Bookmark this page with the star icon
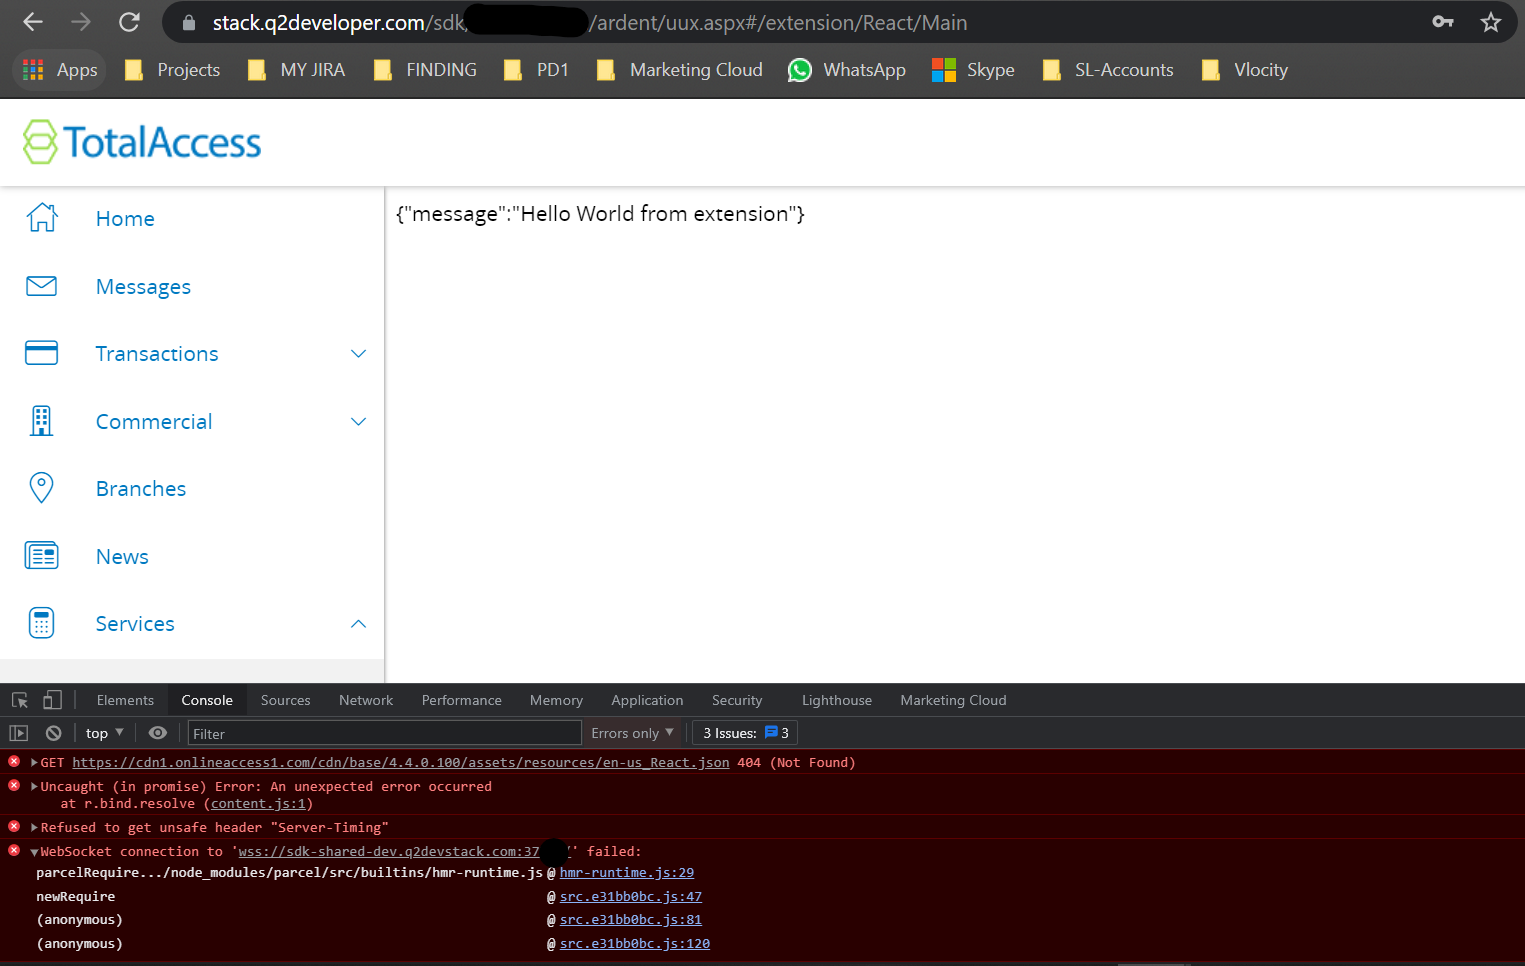This screenshot has height=966, width=1525. click(1491, 22)
